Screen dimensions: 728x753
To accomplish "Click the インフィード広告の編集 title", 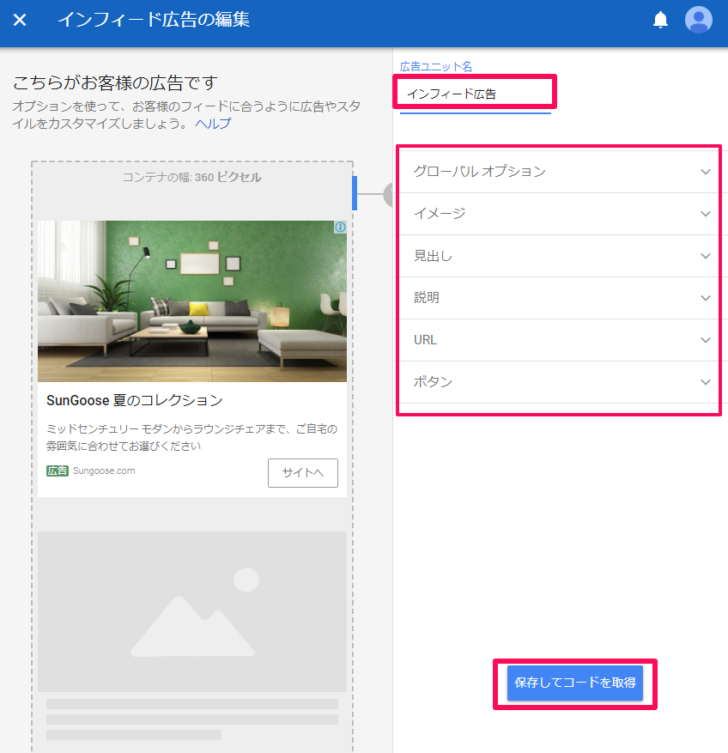I will (x=154, y=20).
